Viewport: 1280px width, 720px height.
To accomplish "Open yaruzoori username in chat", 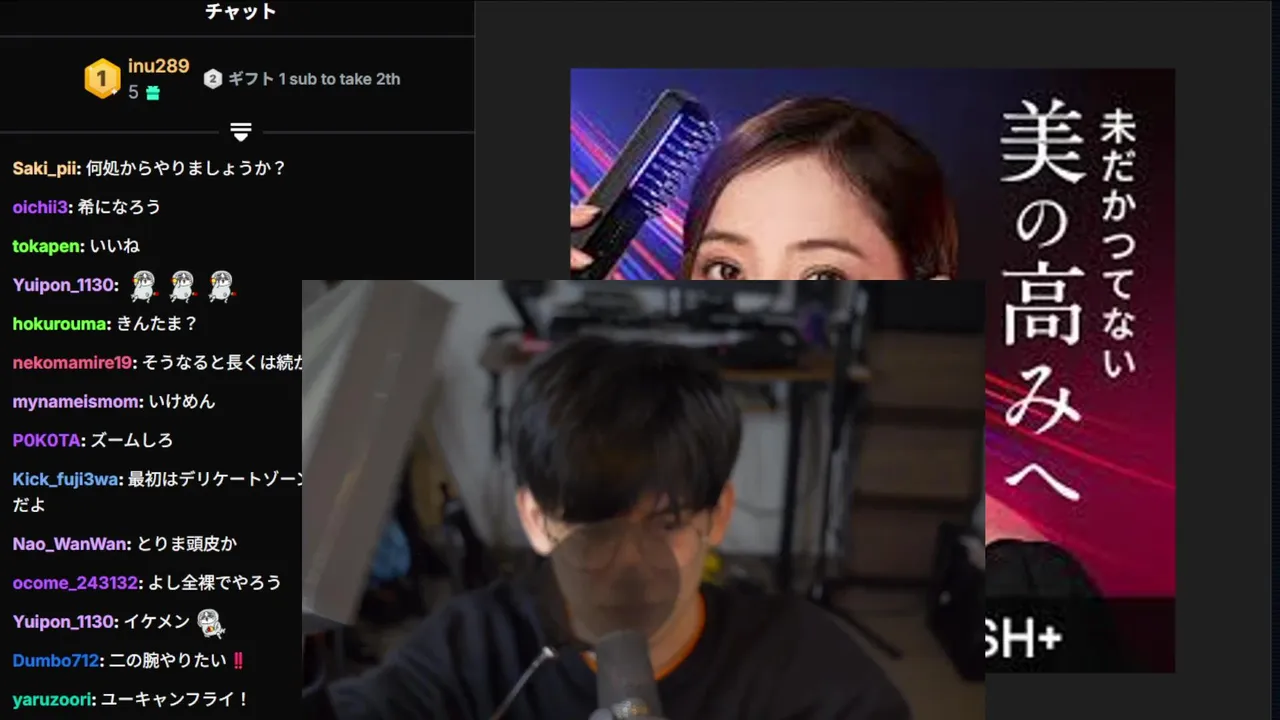I will pyautogui.click(x=54, y=700).
